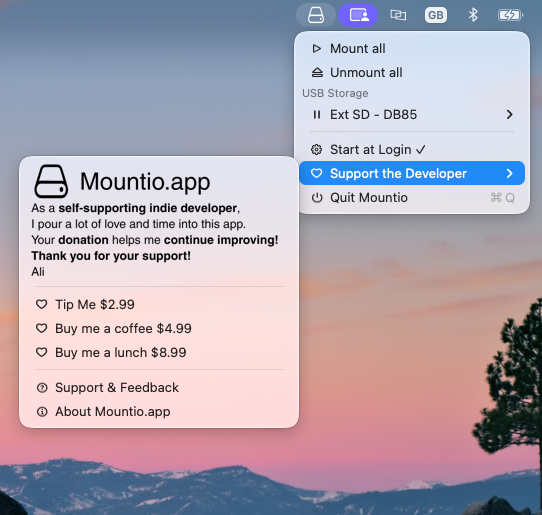Check the battery charging status icon
The height and width of the screenshot is (515, 542).
pos(511,15)
